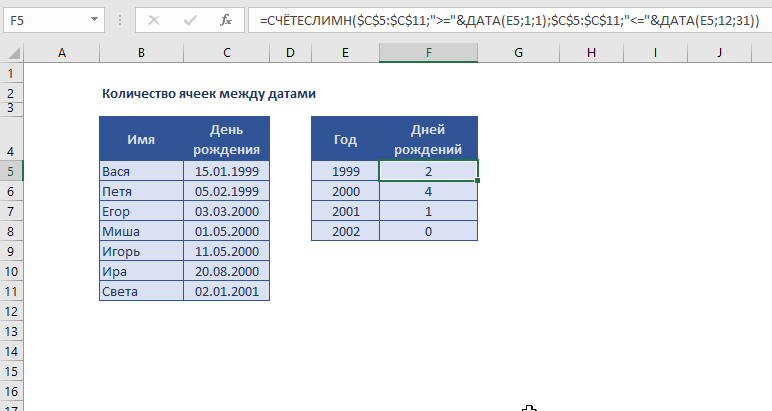Select cell with name 'Света'
The height and width of the screenshot is (411, 772).
click(x=141, y=291)
